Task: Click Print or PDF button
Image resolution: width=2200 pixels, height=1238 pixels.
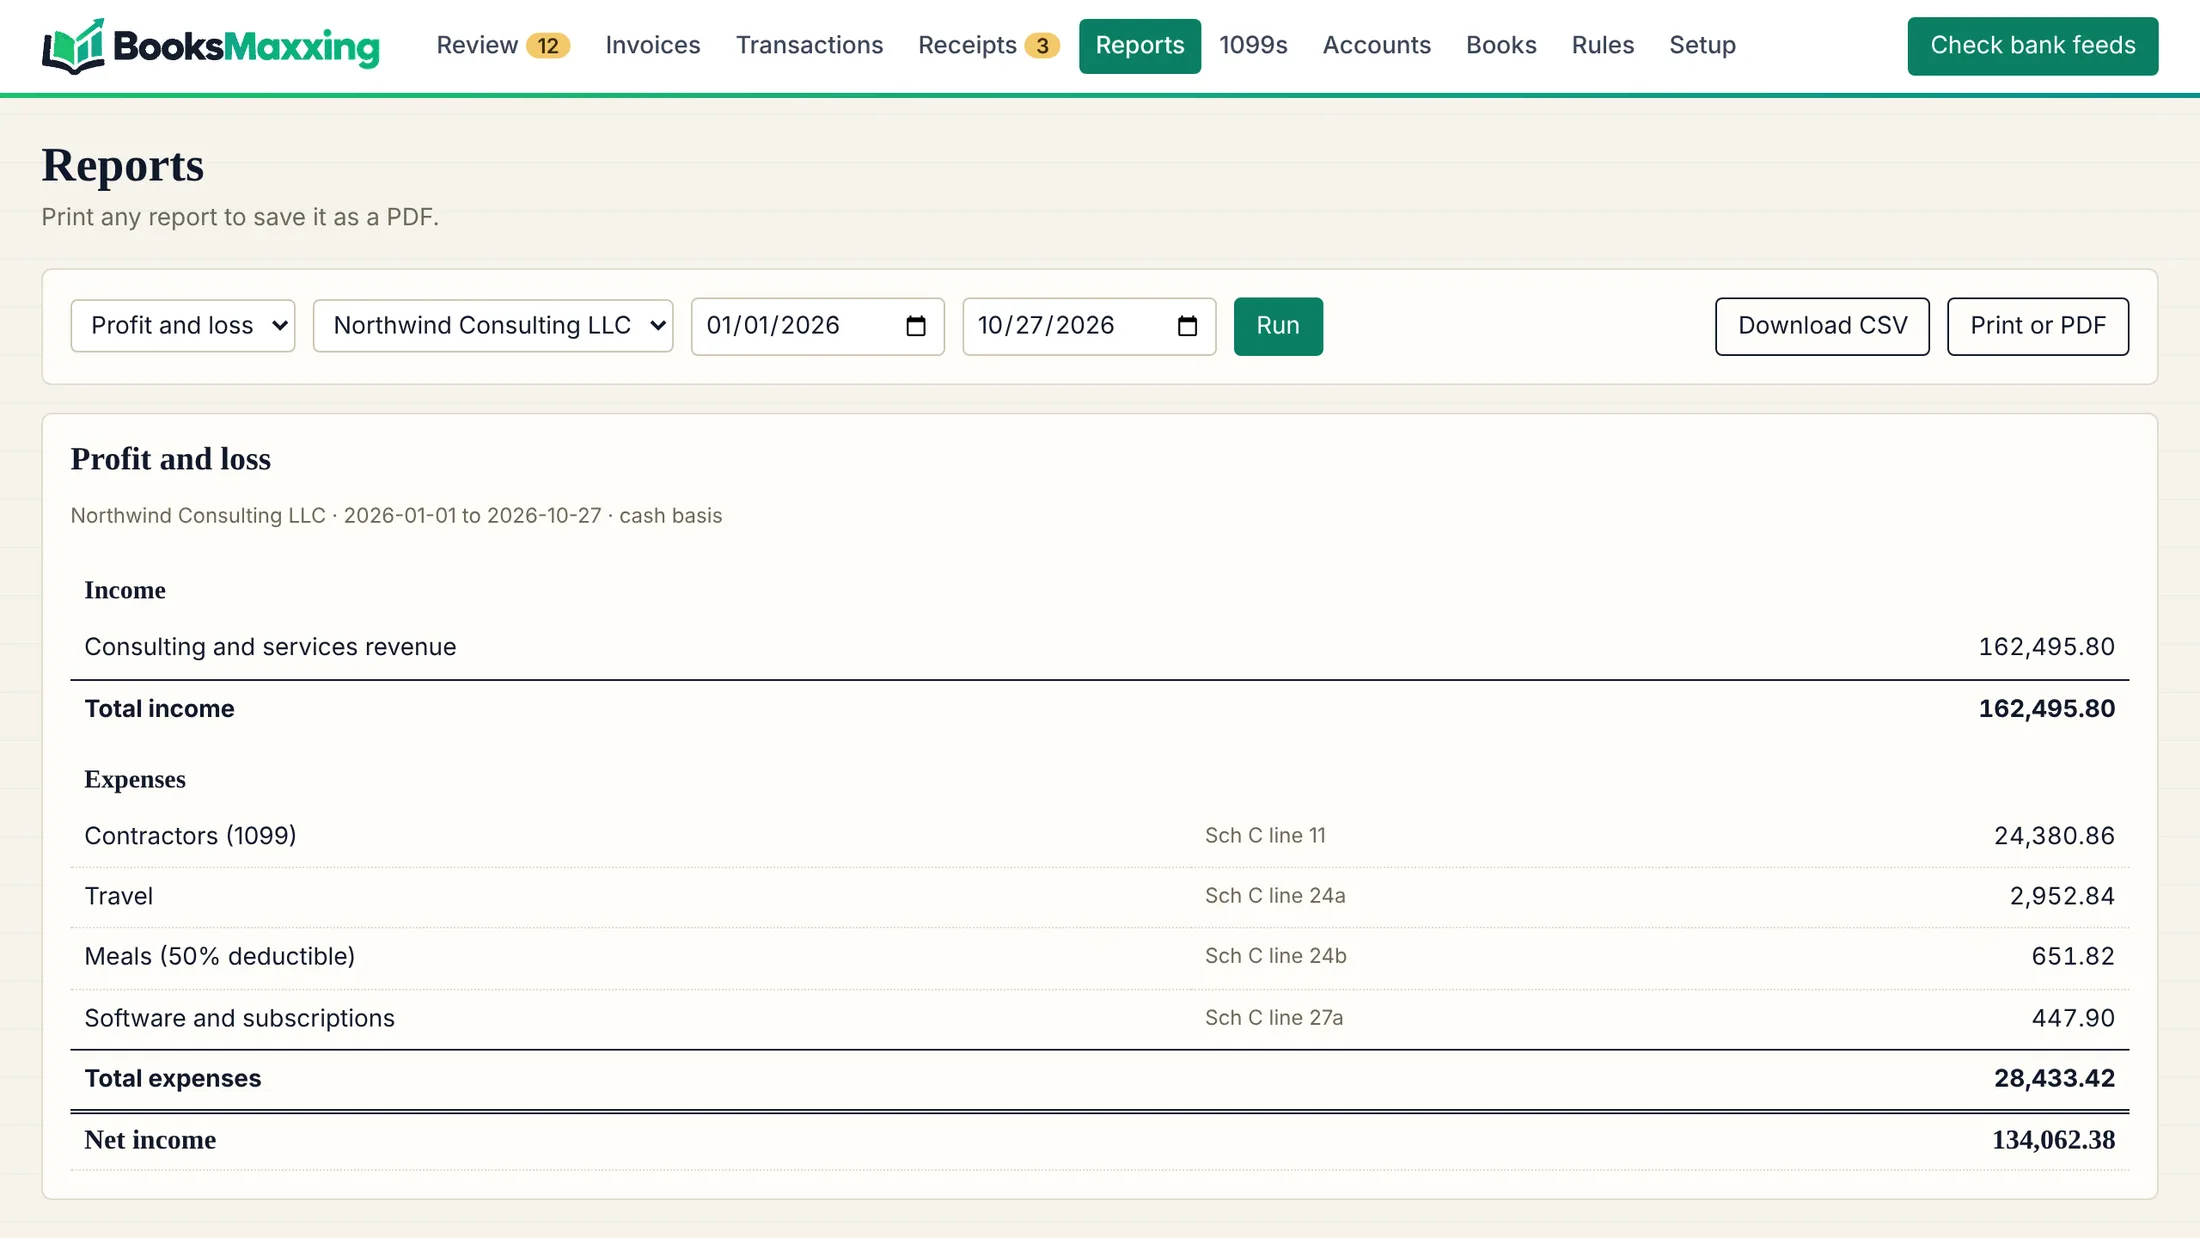Action: point(2037,326)
